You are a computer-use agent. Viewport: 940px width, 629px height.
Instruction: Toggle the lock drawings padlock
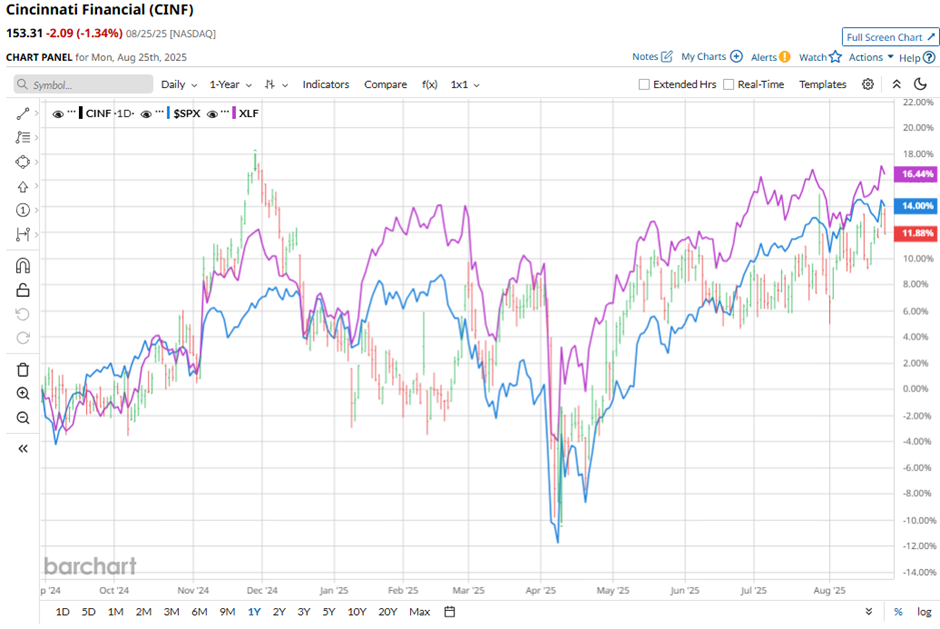pos(23,290)
